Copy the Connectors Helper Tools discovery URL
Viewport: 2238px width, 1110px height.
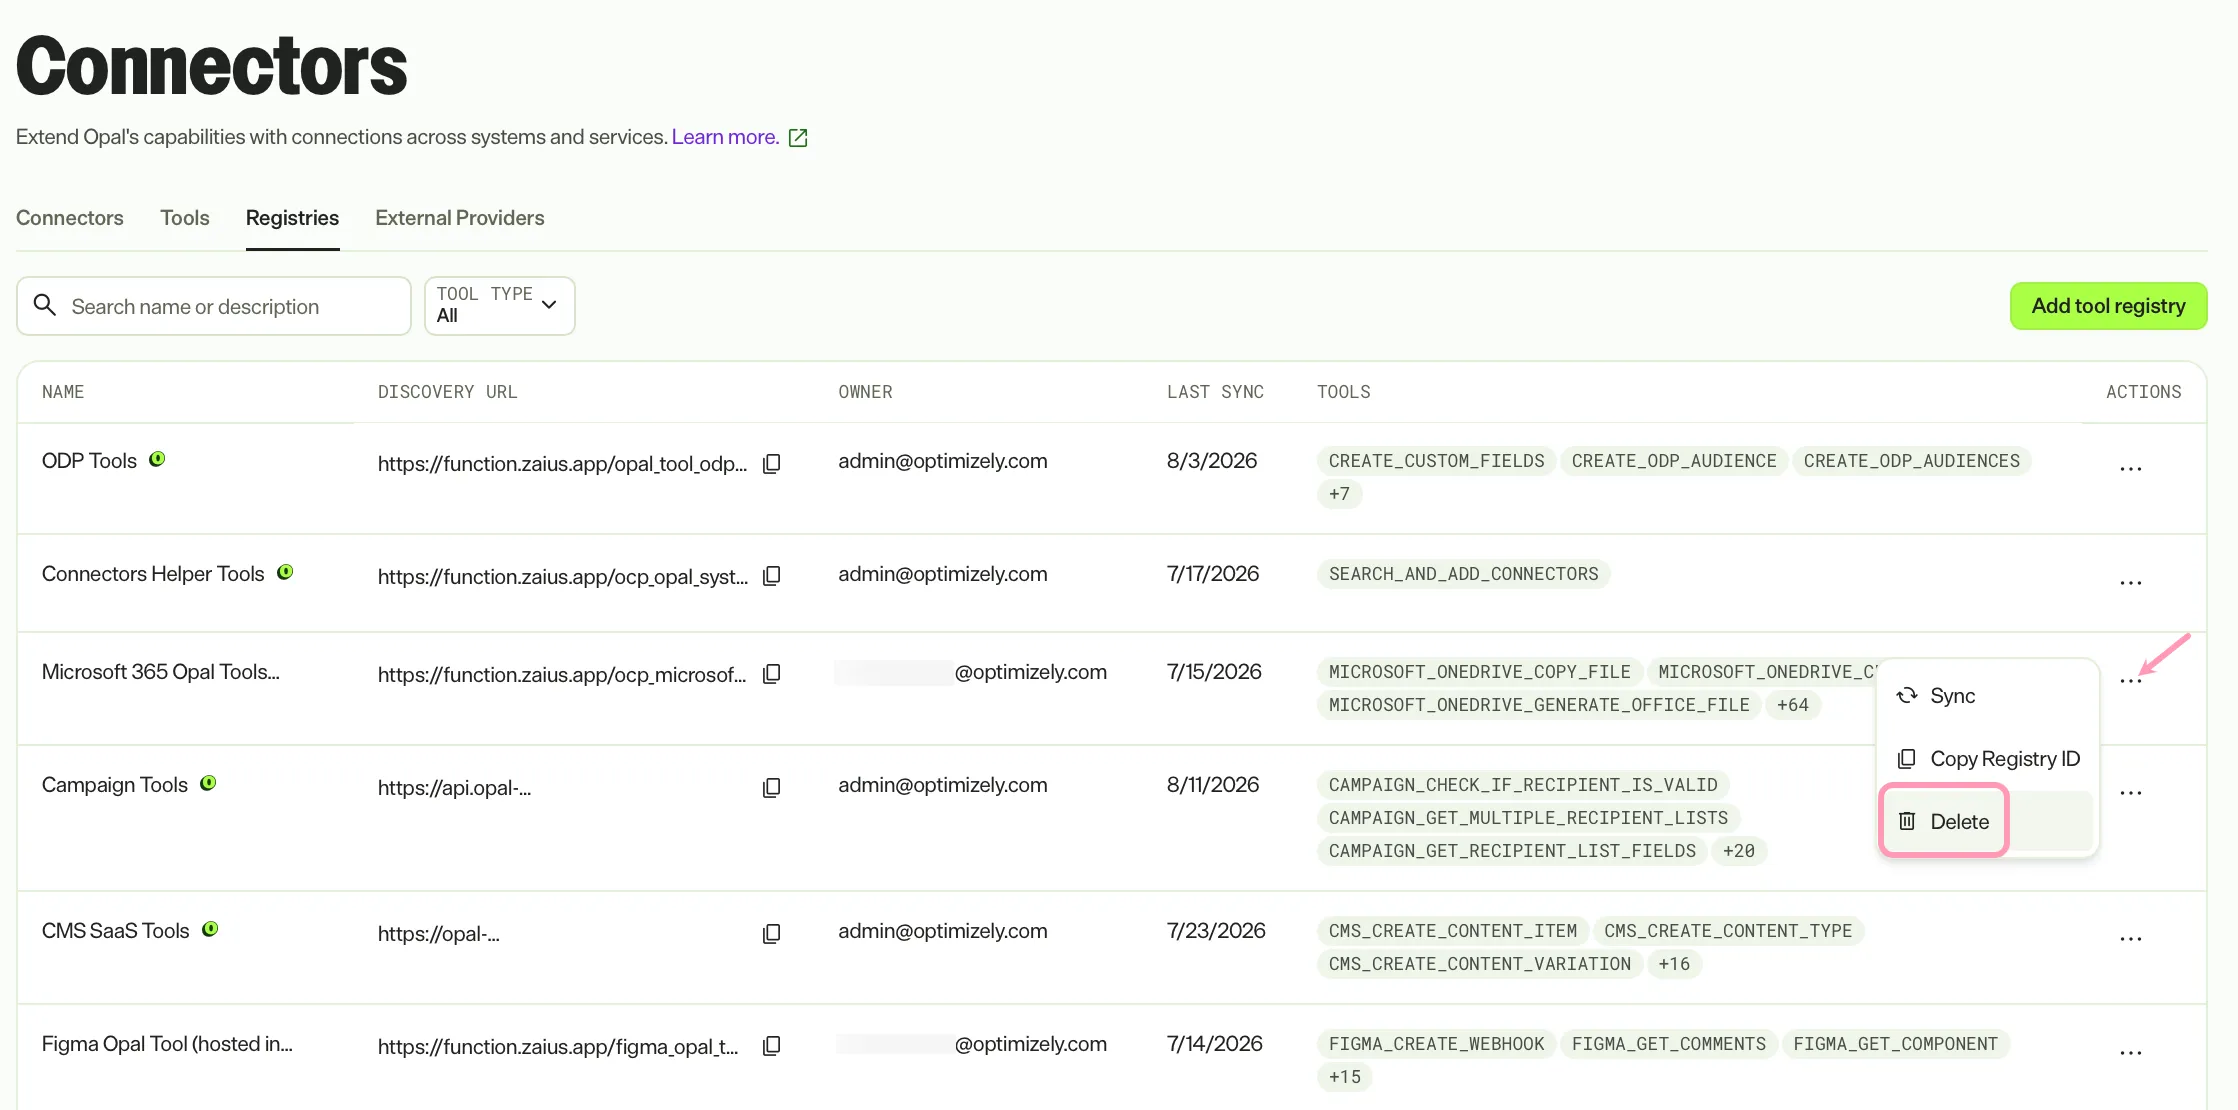pyautogui.click(x=771, y=576)
